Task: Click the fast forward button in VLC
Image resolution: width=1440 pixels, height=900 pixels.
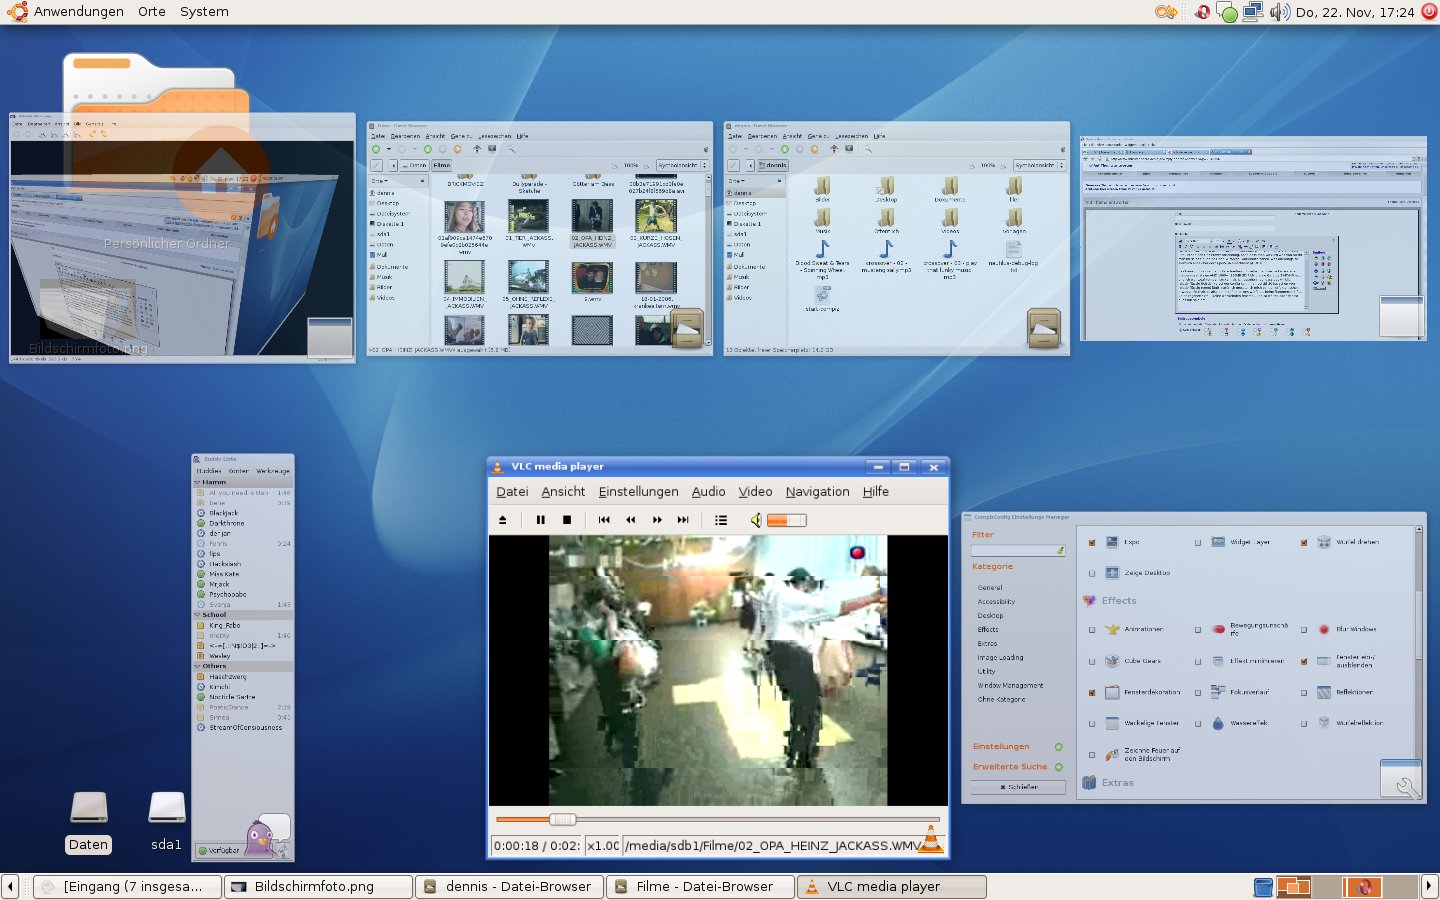Action: pyautogui.click(x=657, y=520)
